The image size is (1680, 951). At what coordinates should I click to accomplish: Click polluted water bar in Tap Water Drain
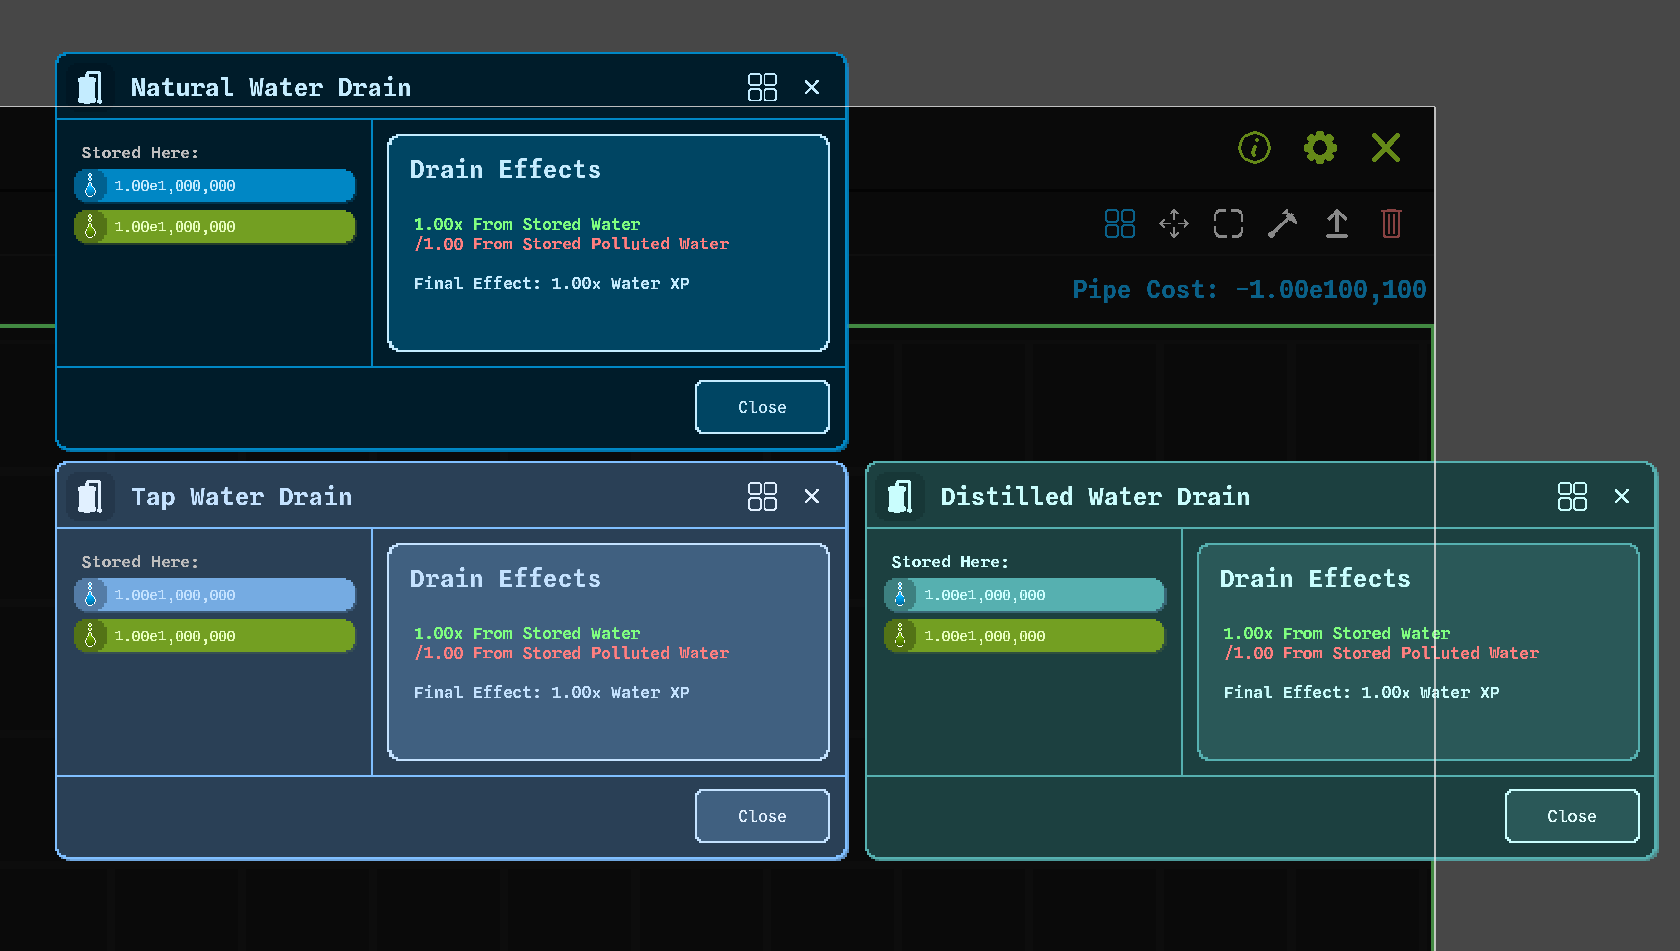click(215, 636)
